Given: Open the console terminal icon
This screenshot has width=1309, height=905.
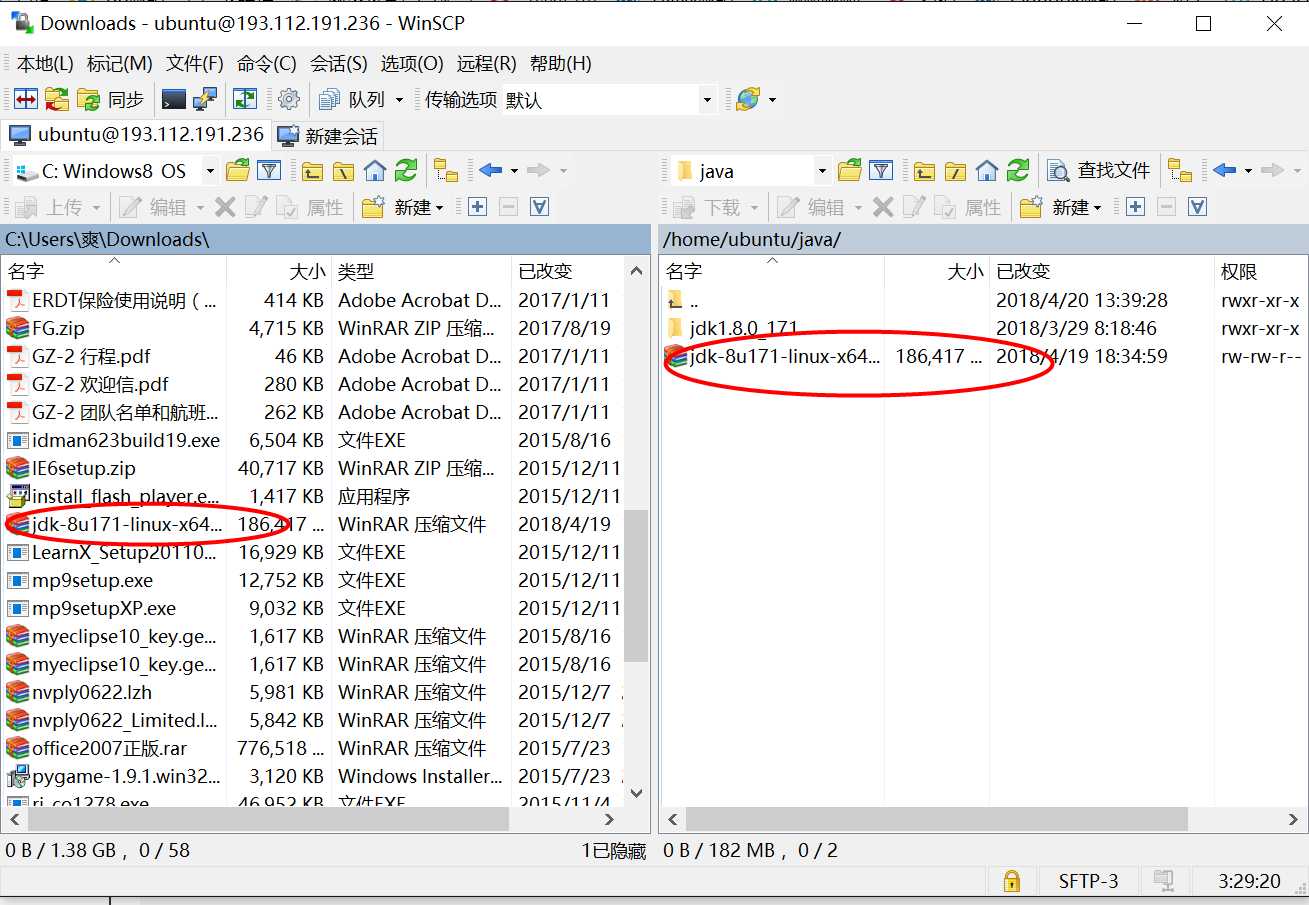Looking at the screenshot, I should (x=174, y=99).
